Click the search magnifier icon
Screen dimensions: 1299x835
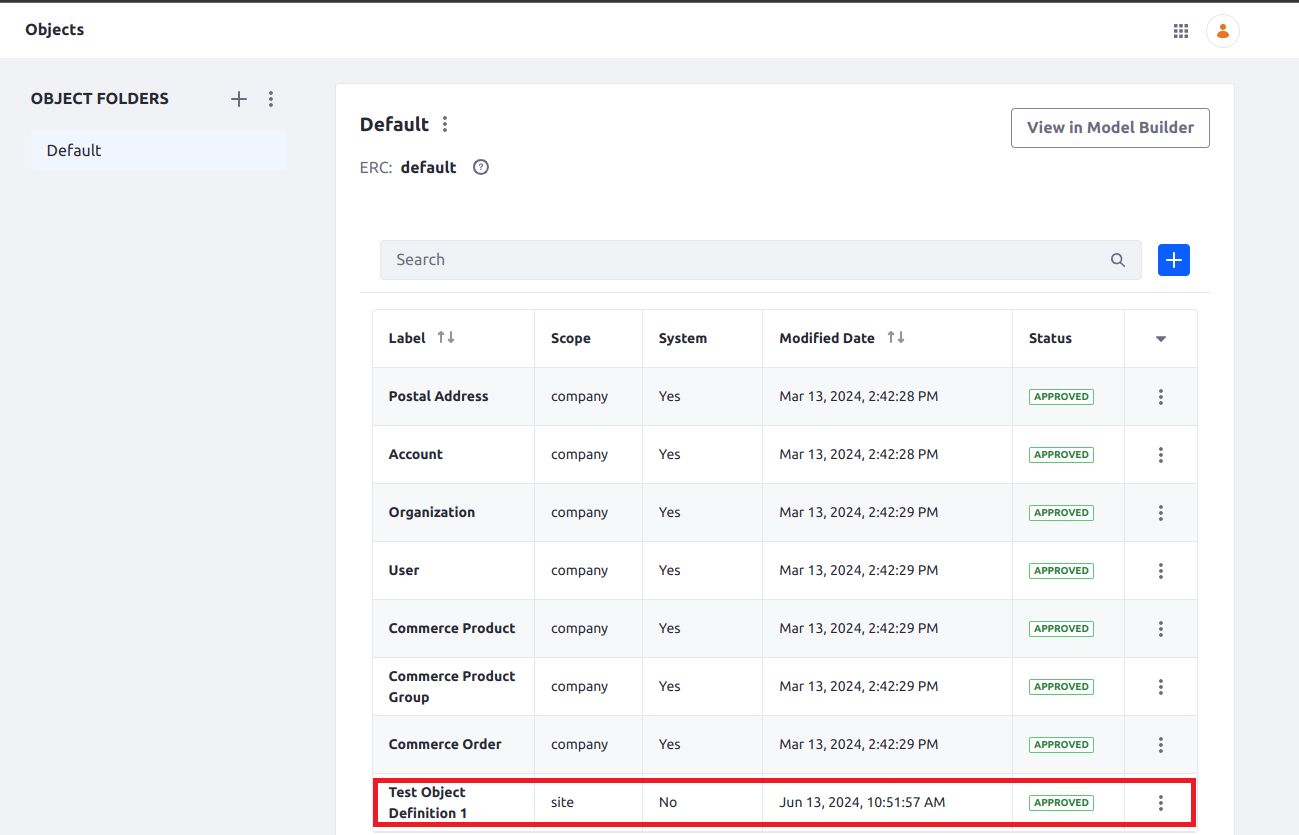click(1118, 260)
